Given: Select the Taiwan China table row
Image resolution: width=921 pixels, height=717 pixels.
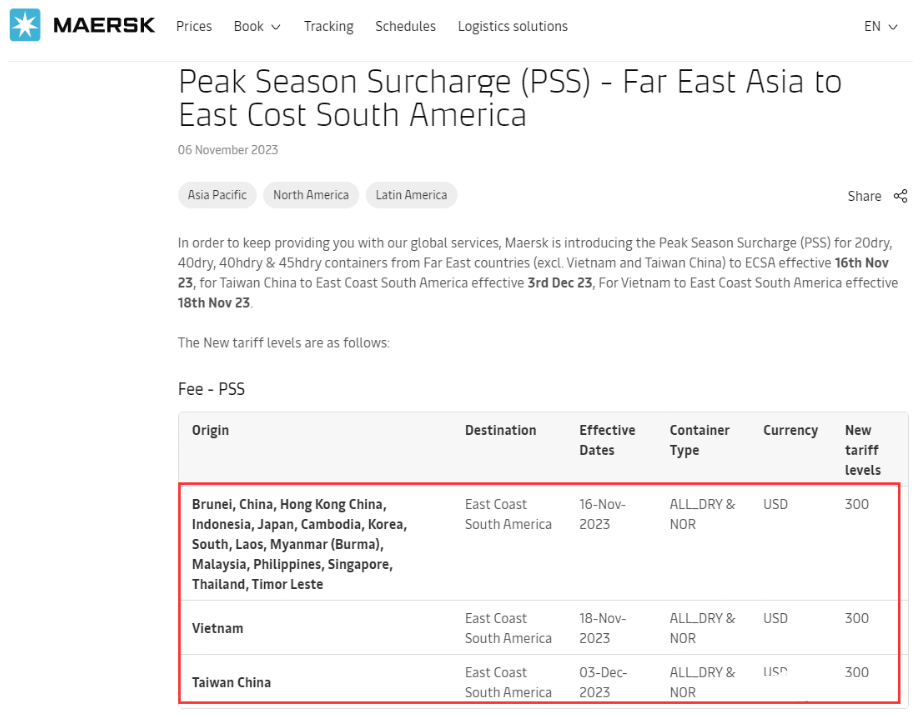Looking at the screenshot, I should tap(539, 679).
